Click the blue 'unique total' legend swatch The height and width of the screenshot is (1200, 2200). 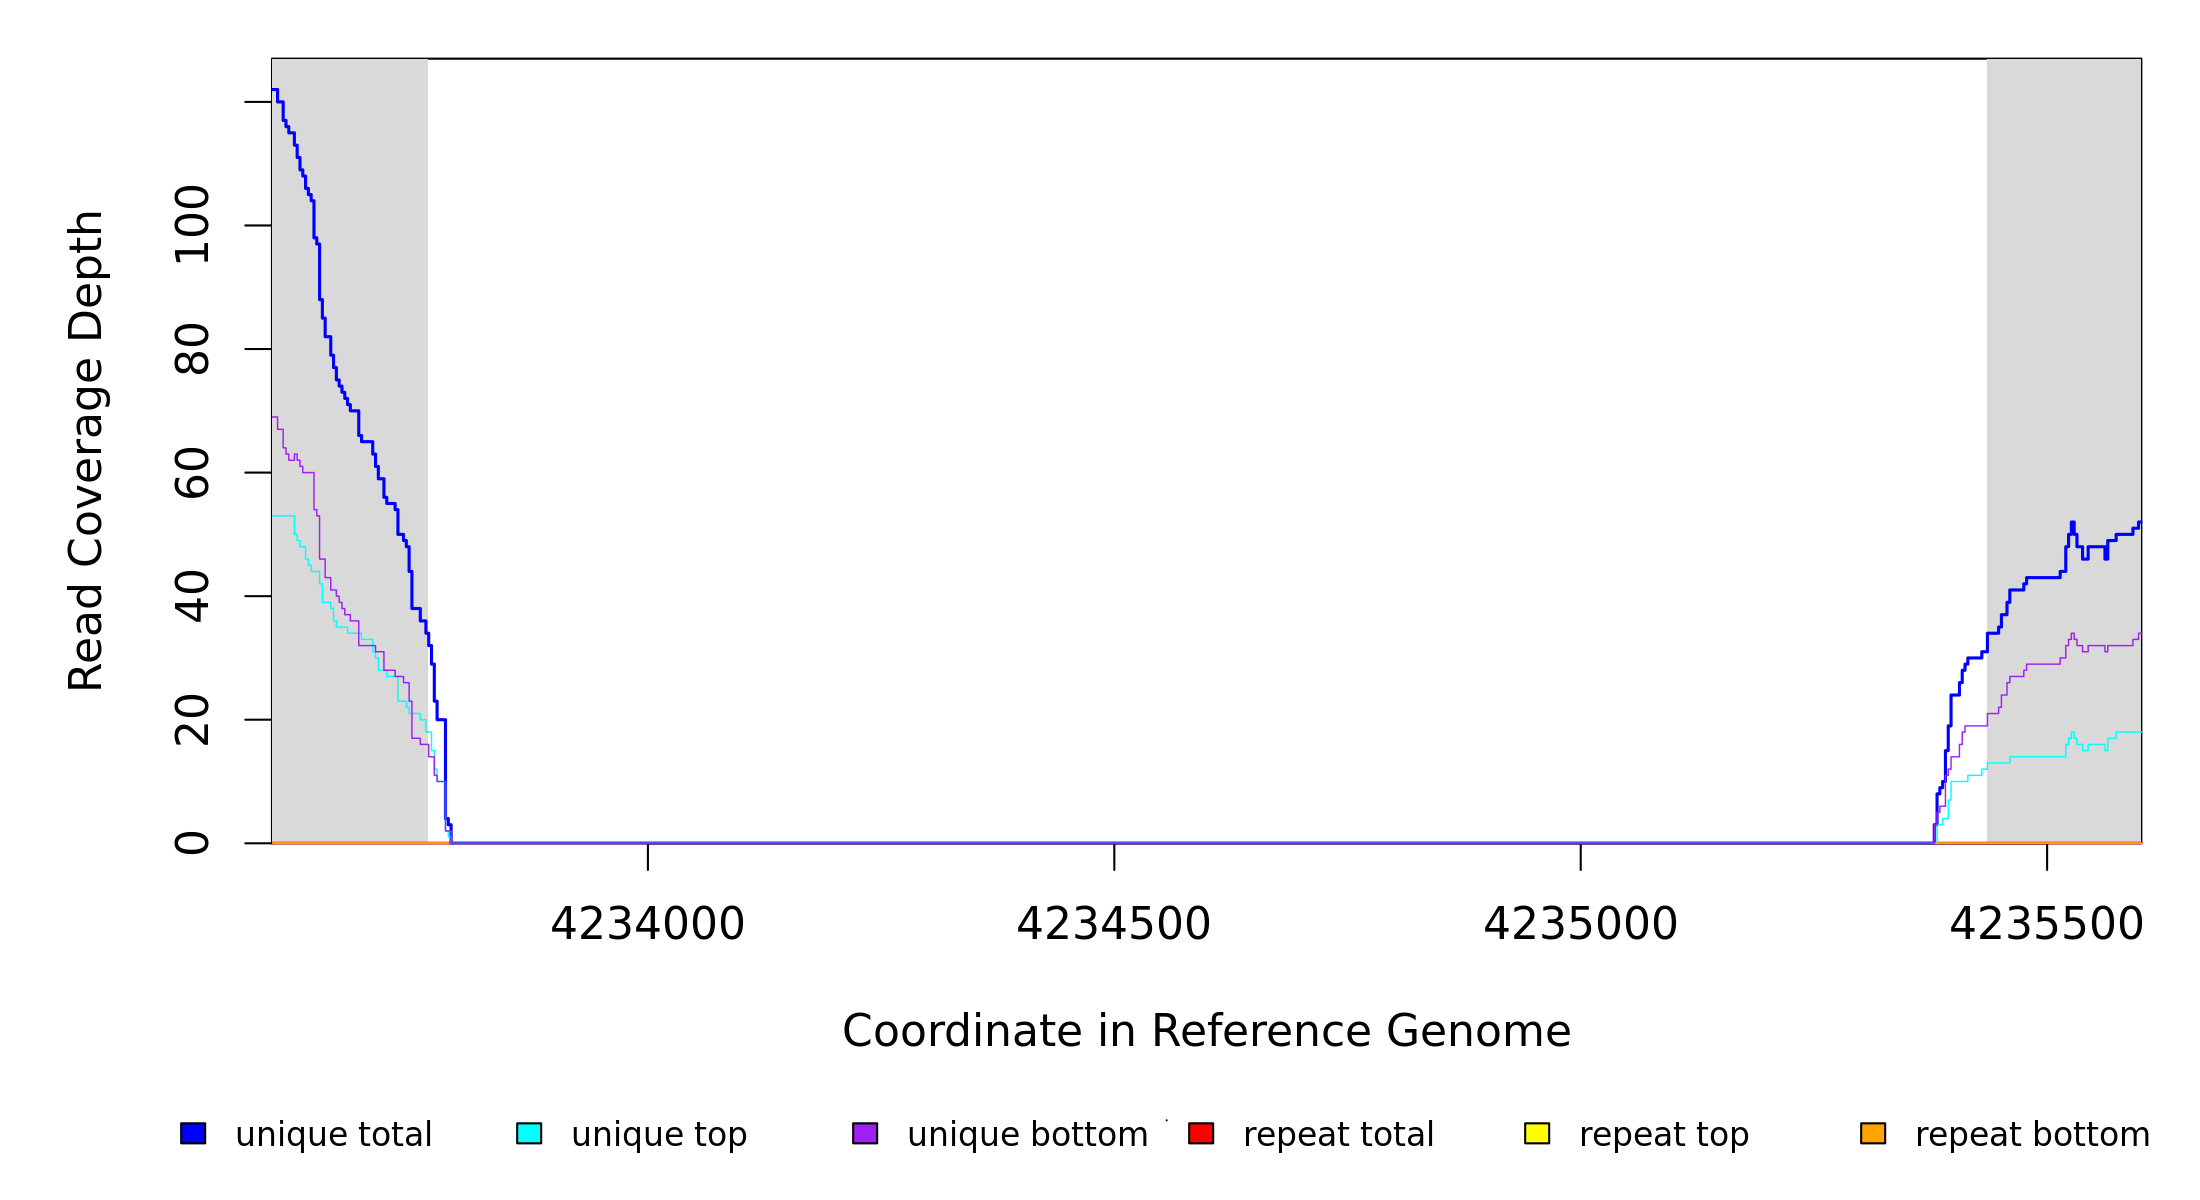point(193,1133)
